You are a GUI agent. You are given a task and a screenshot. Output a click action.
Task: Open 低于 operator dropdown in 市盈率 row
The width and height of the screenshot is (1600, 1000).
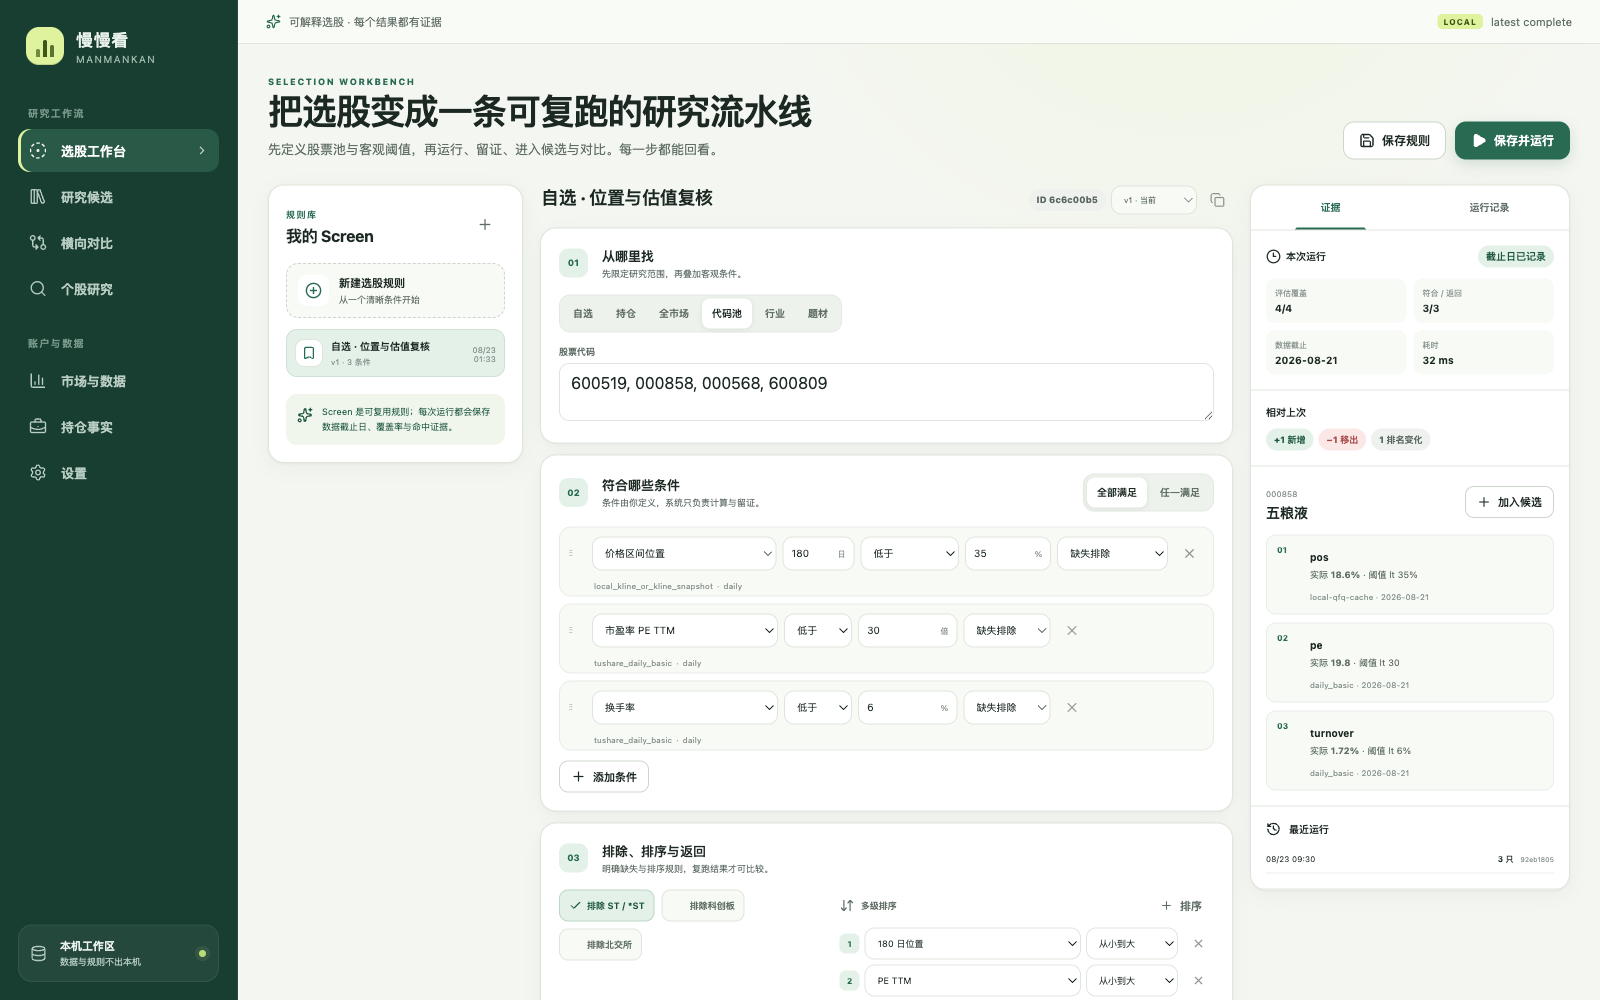[818, 630]
